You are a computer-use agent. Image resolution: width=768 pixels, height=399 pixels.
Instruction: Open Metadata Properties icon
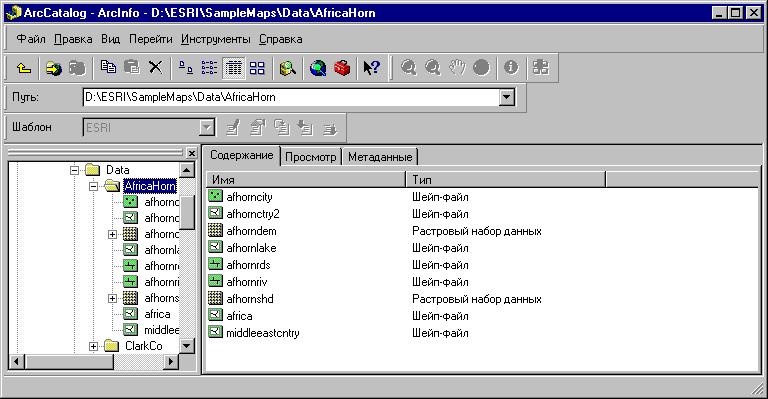[257, 128]
